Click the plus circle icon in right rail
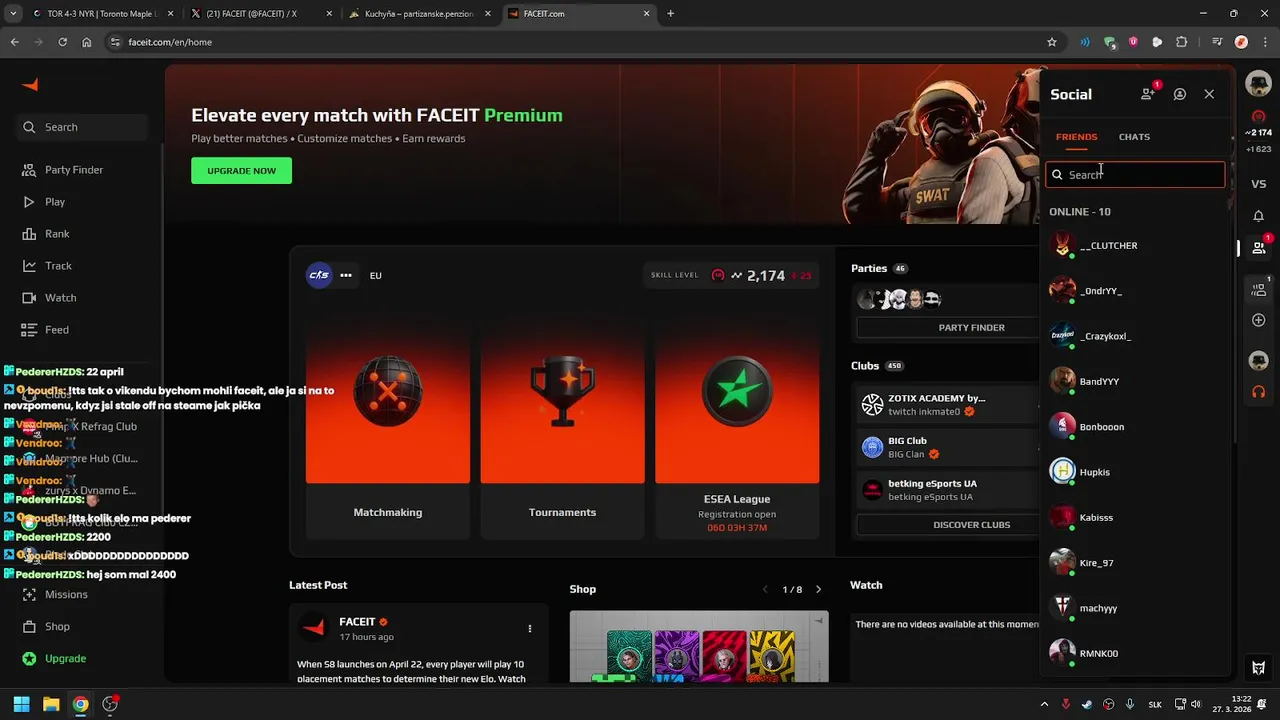This screenshot has height=720, width=1280. click(x=1258, y=320)
